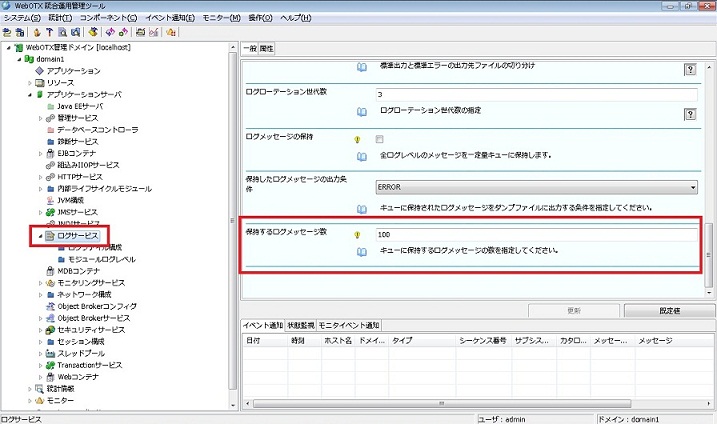This screenshot has width=717, height=424.
Task: Click the event table horizontal scrollbar
Action: coord(442,403)
